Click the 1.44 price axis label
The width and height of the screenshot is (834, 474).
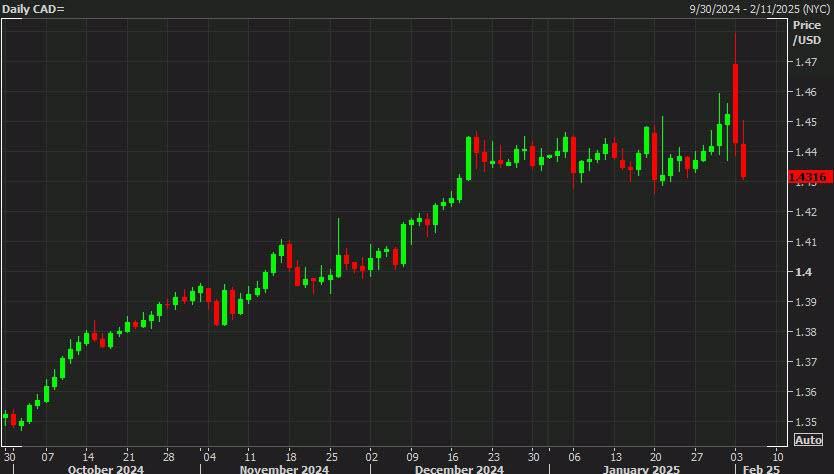806,152
